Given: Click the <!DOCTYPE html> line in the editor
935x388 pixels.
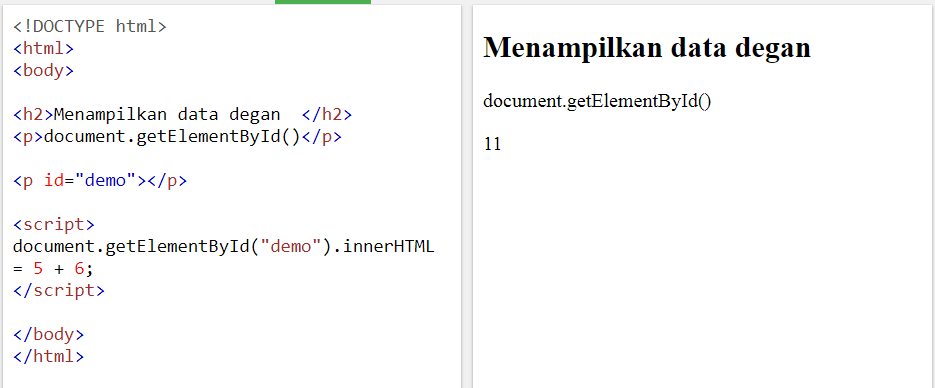Looking at the screenshot, I should click(x=89, y=27).
